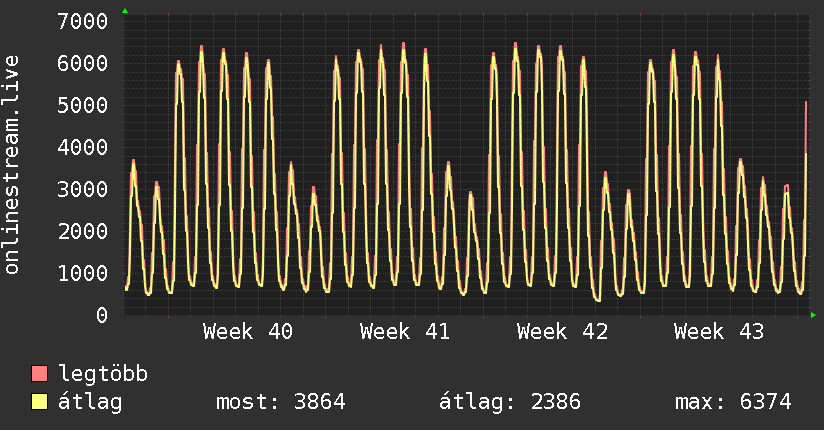Click the 3000 y-axis label
This screenshot has height=430, width=824.
83,189
